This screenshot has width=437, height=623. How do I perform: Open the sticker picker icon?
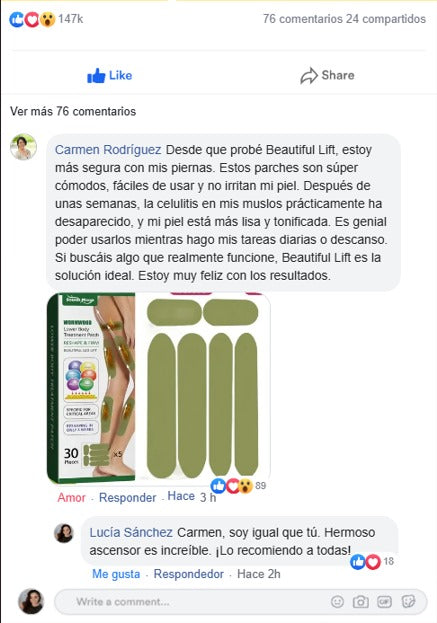tap(408, 602)
